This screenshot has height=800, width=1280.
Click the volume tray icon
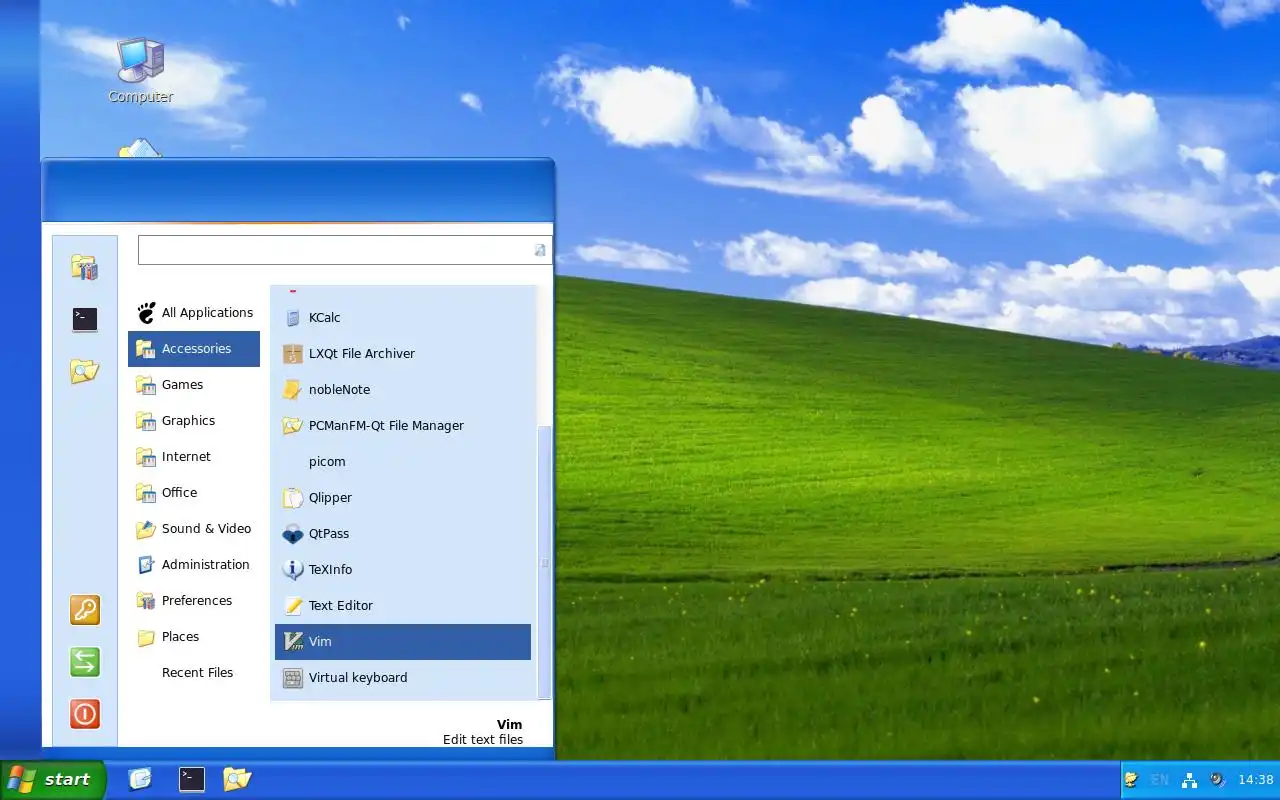(1218, 780)
